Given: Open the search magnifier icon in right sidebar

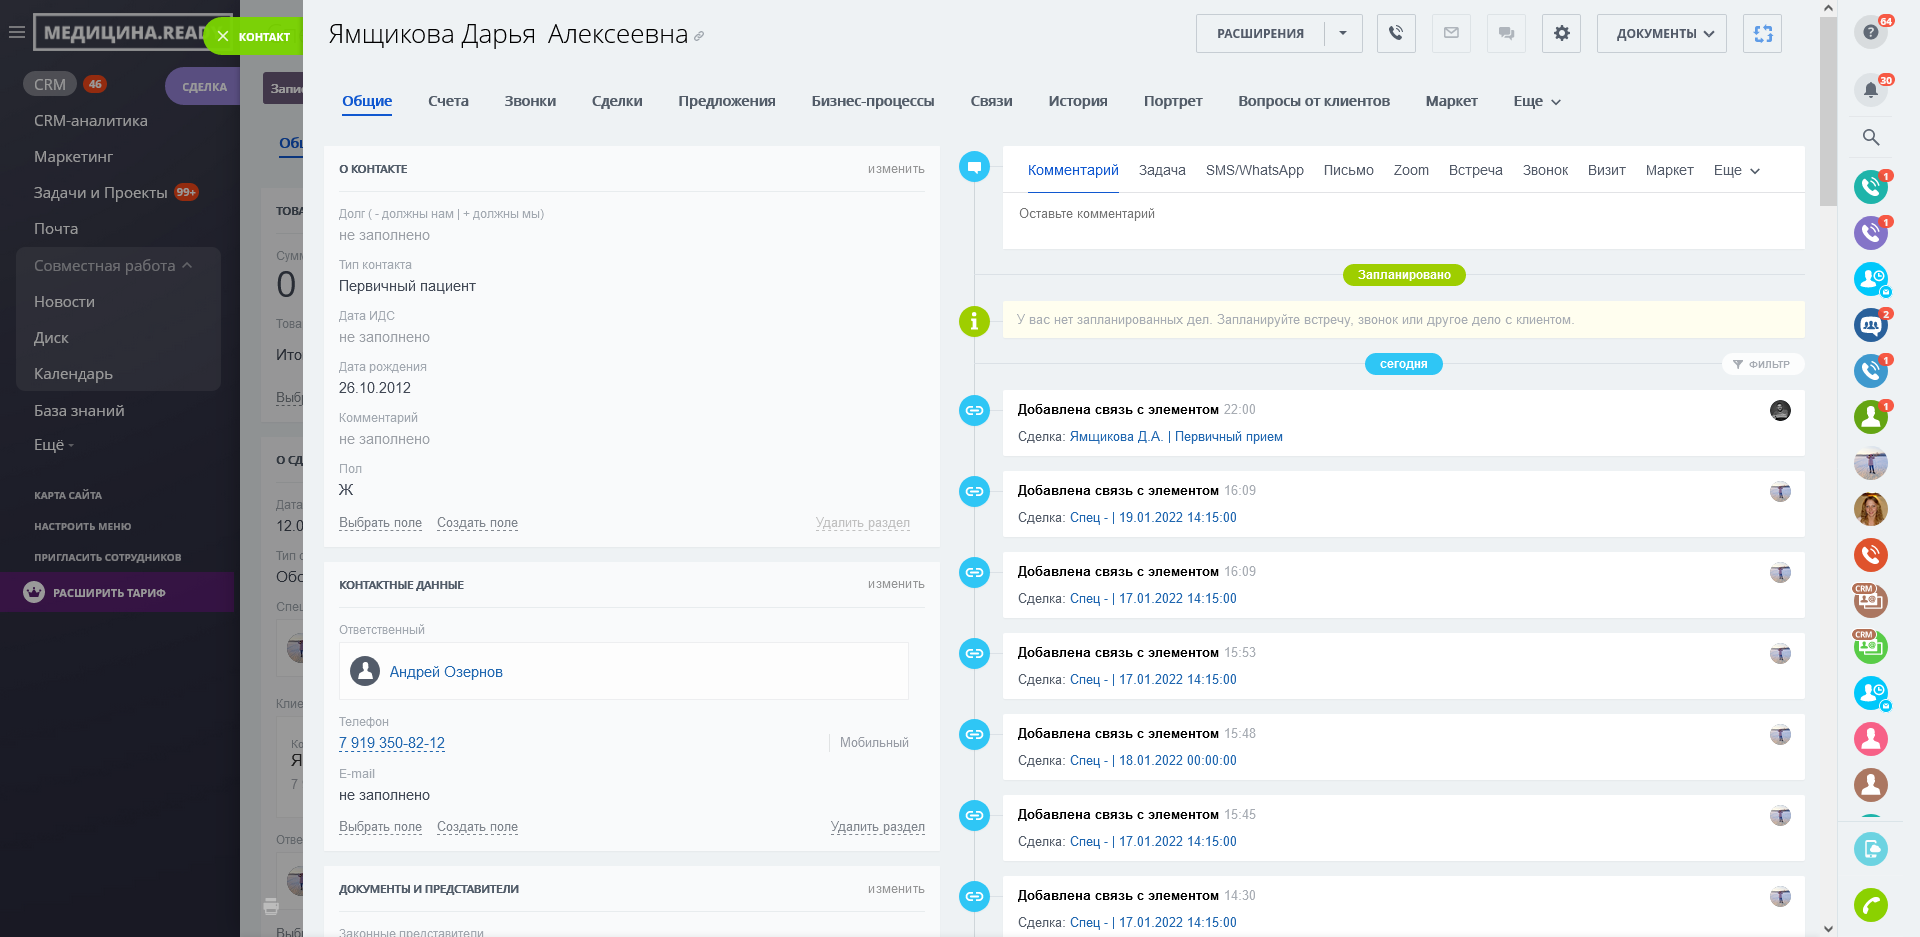Looking at the screenshot, I should [x=1870, y=137].
